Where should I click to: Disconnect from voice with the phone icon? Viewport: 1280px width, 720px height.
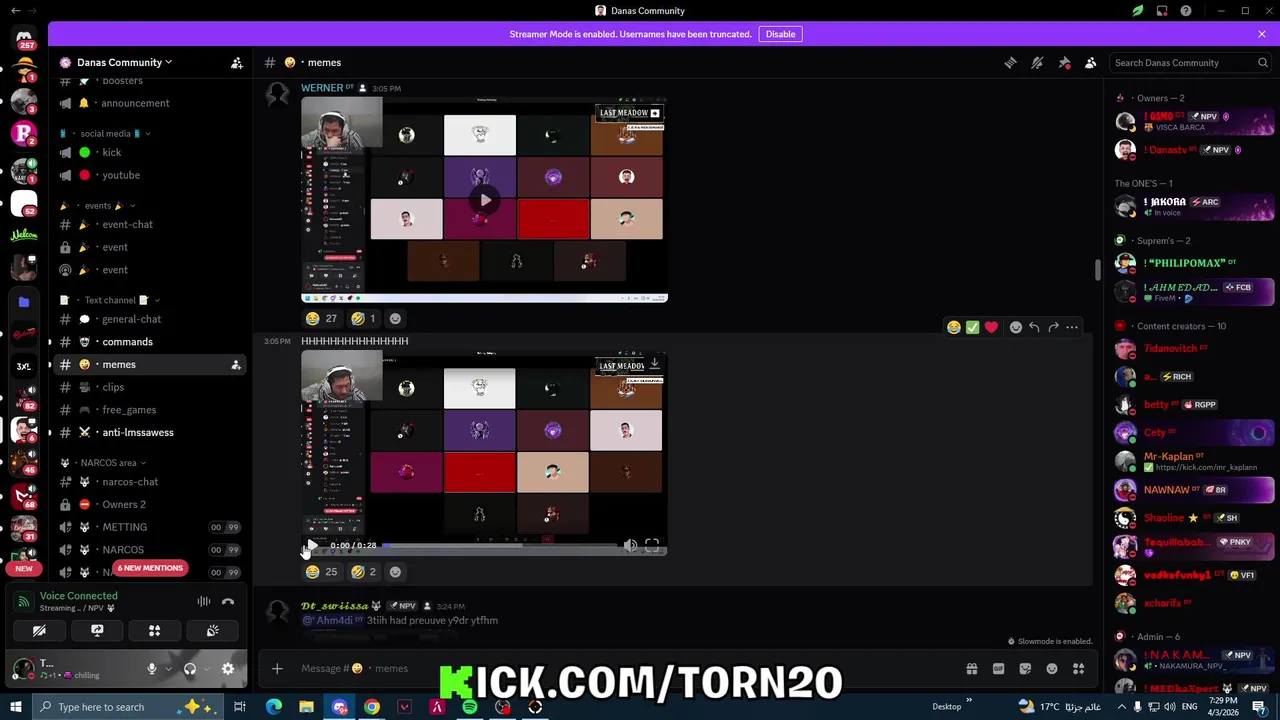pyautogui.click(x=228, y=601)
